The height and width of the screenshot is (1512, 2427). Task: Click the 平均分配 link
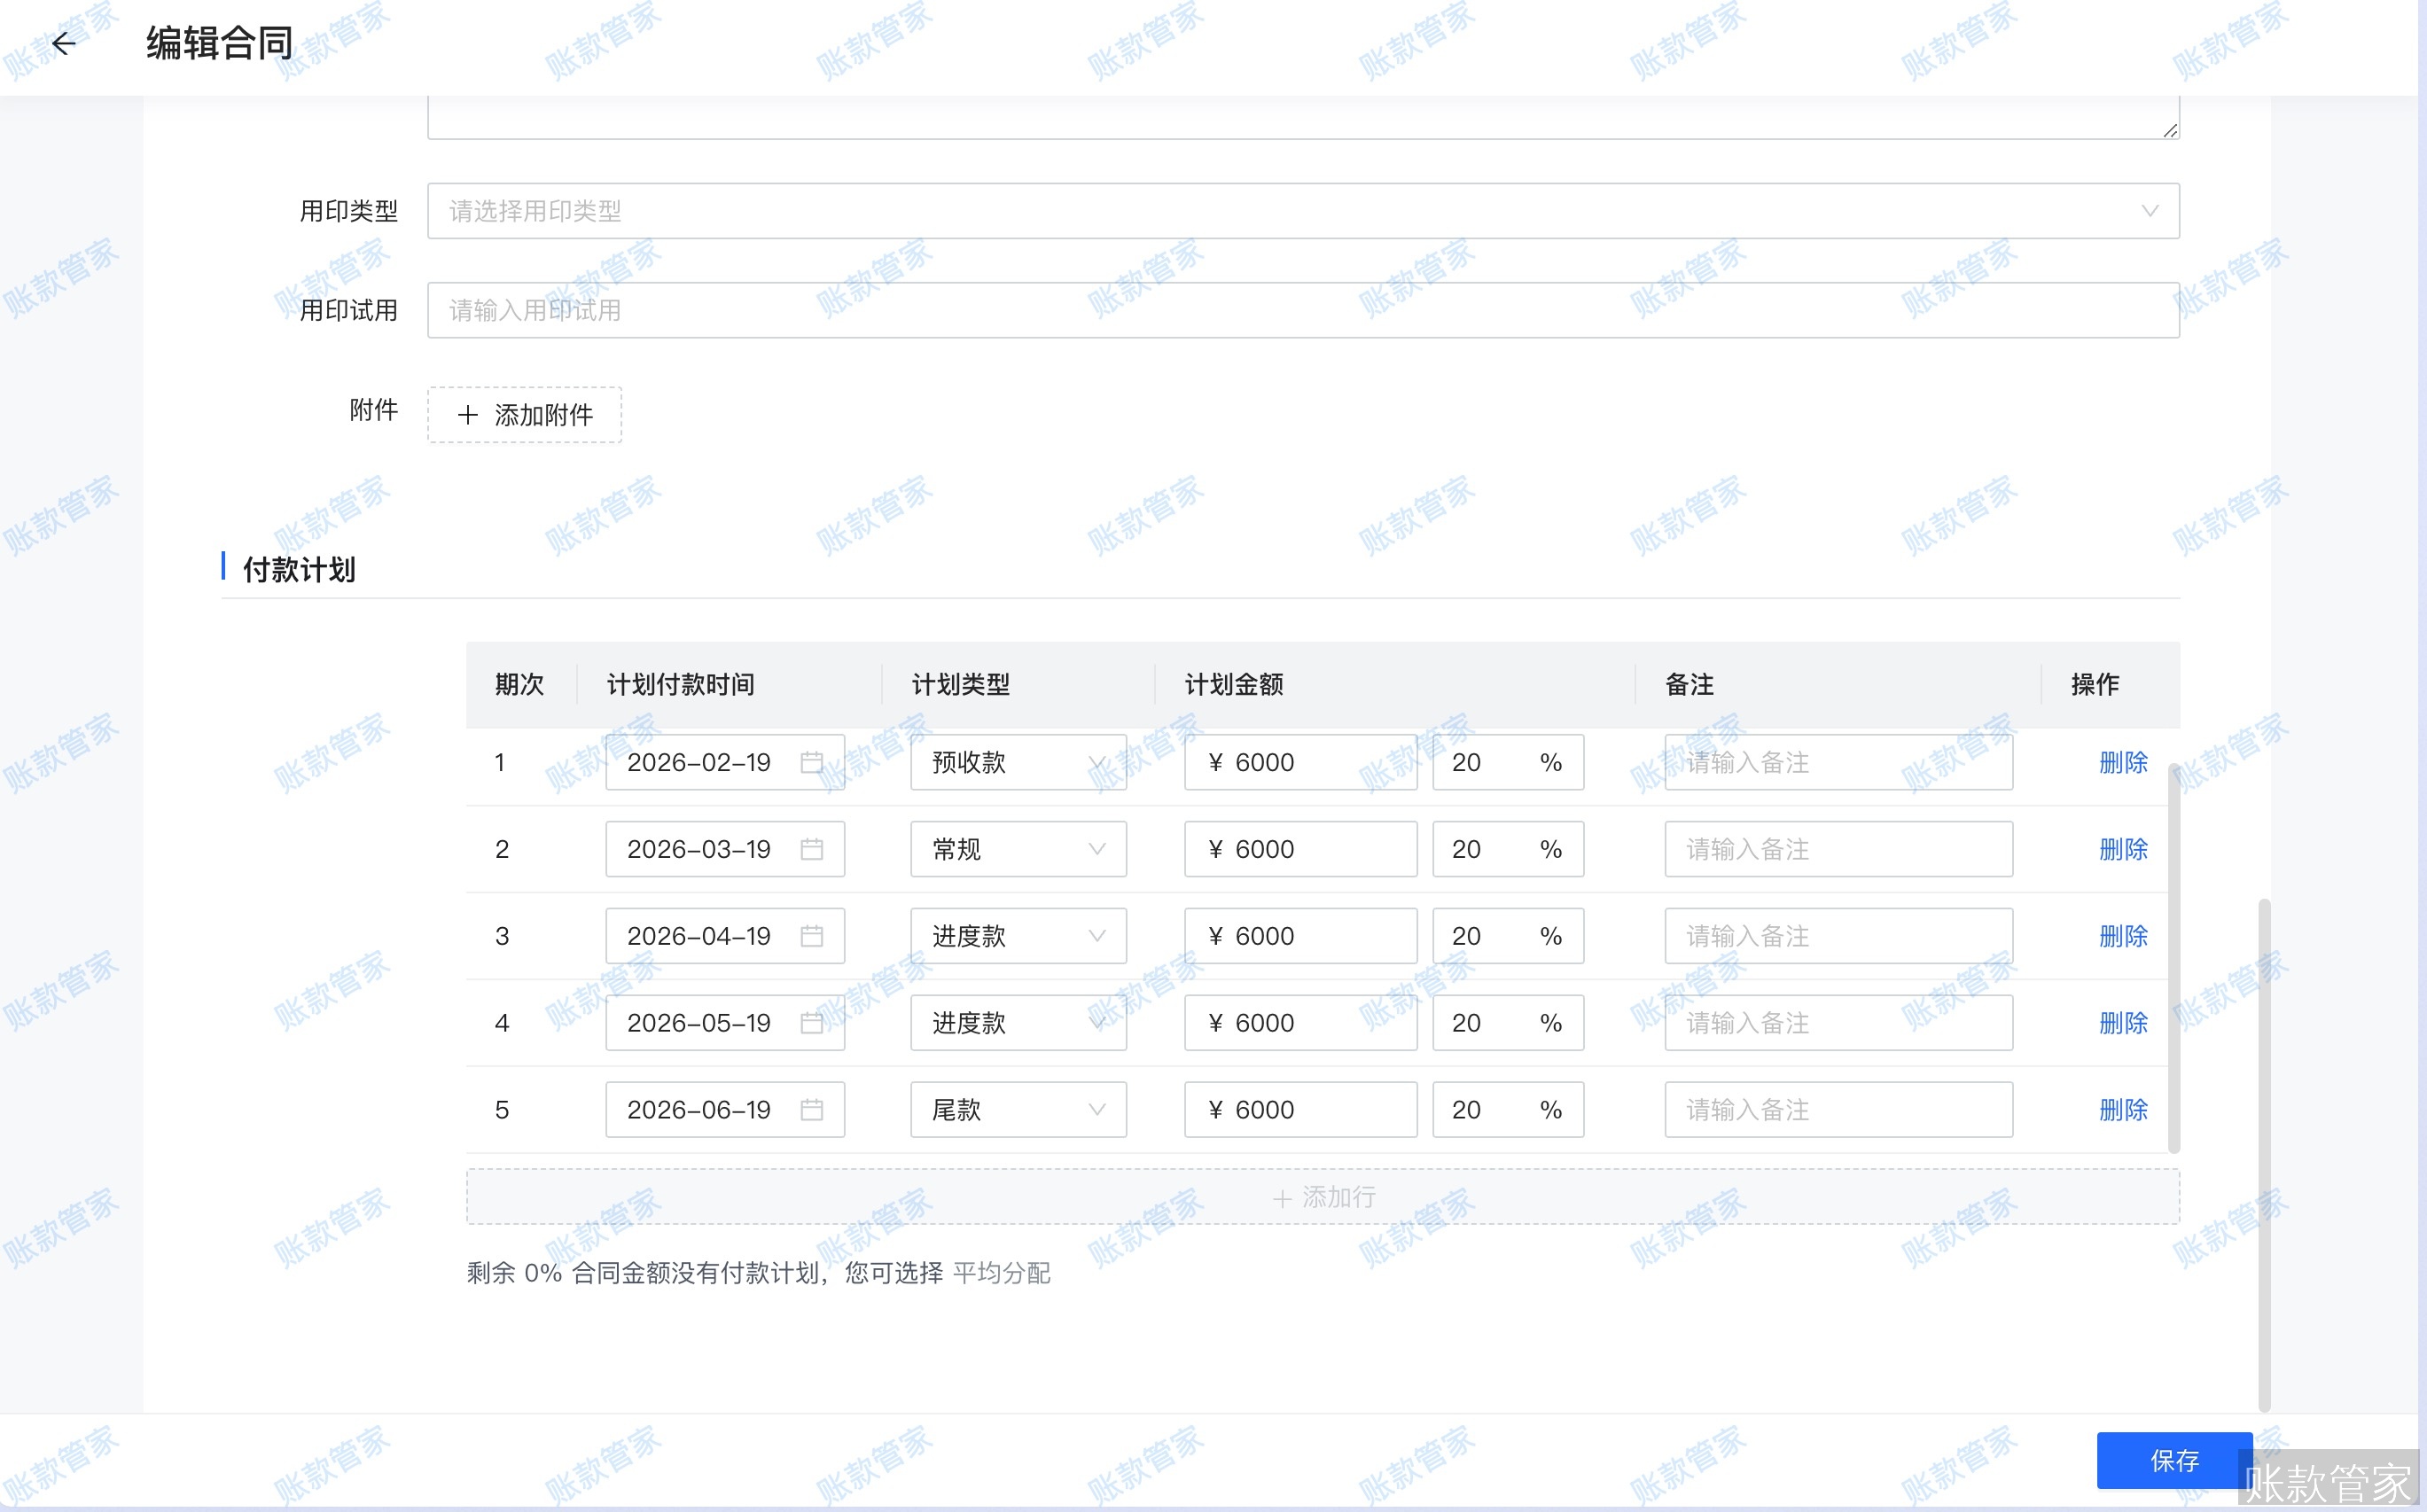1001,1274
